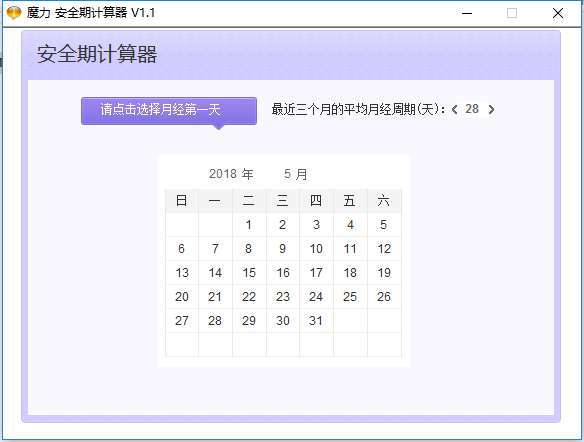Click 请点击选择月经第一天 button
The height and width of the screenshot is (442, 584).
[x=169, y=111]
